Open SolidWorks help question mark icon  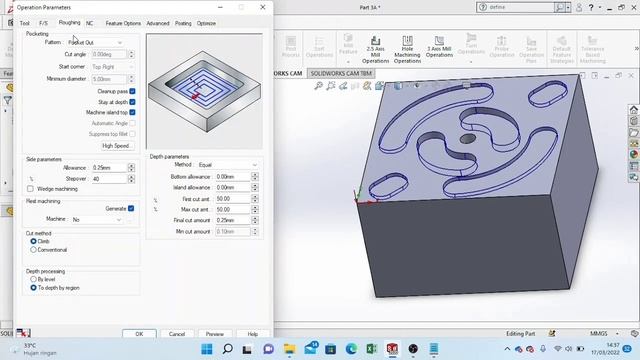click(591, 7)
